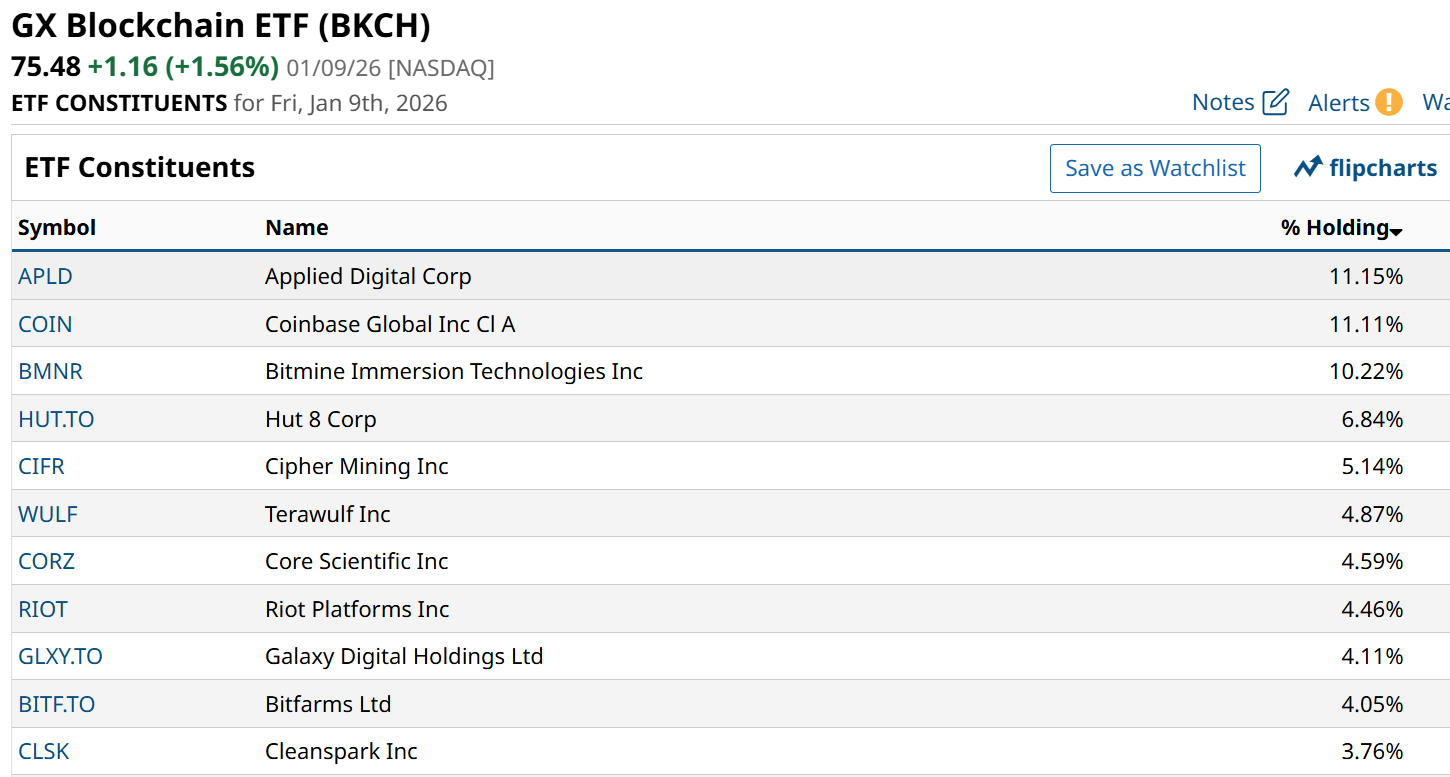Go to the RIOT quote page

pyautogui.click(x=43, y=609)
